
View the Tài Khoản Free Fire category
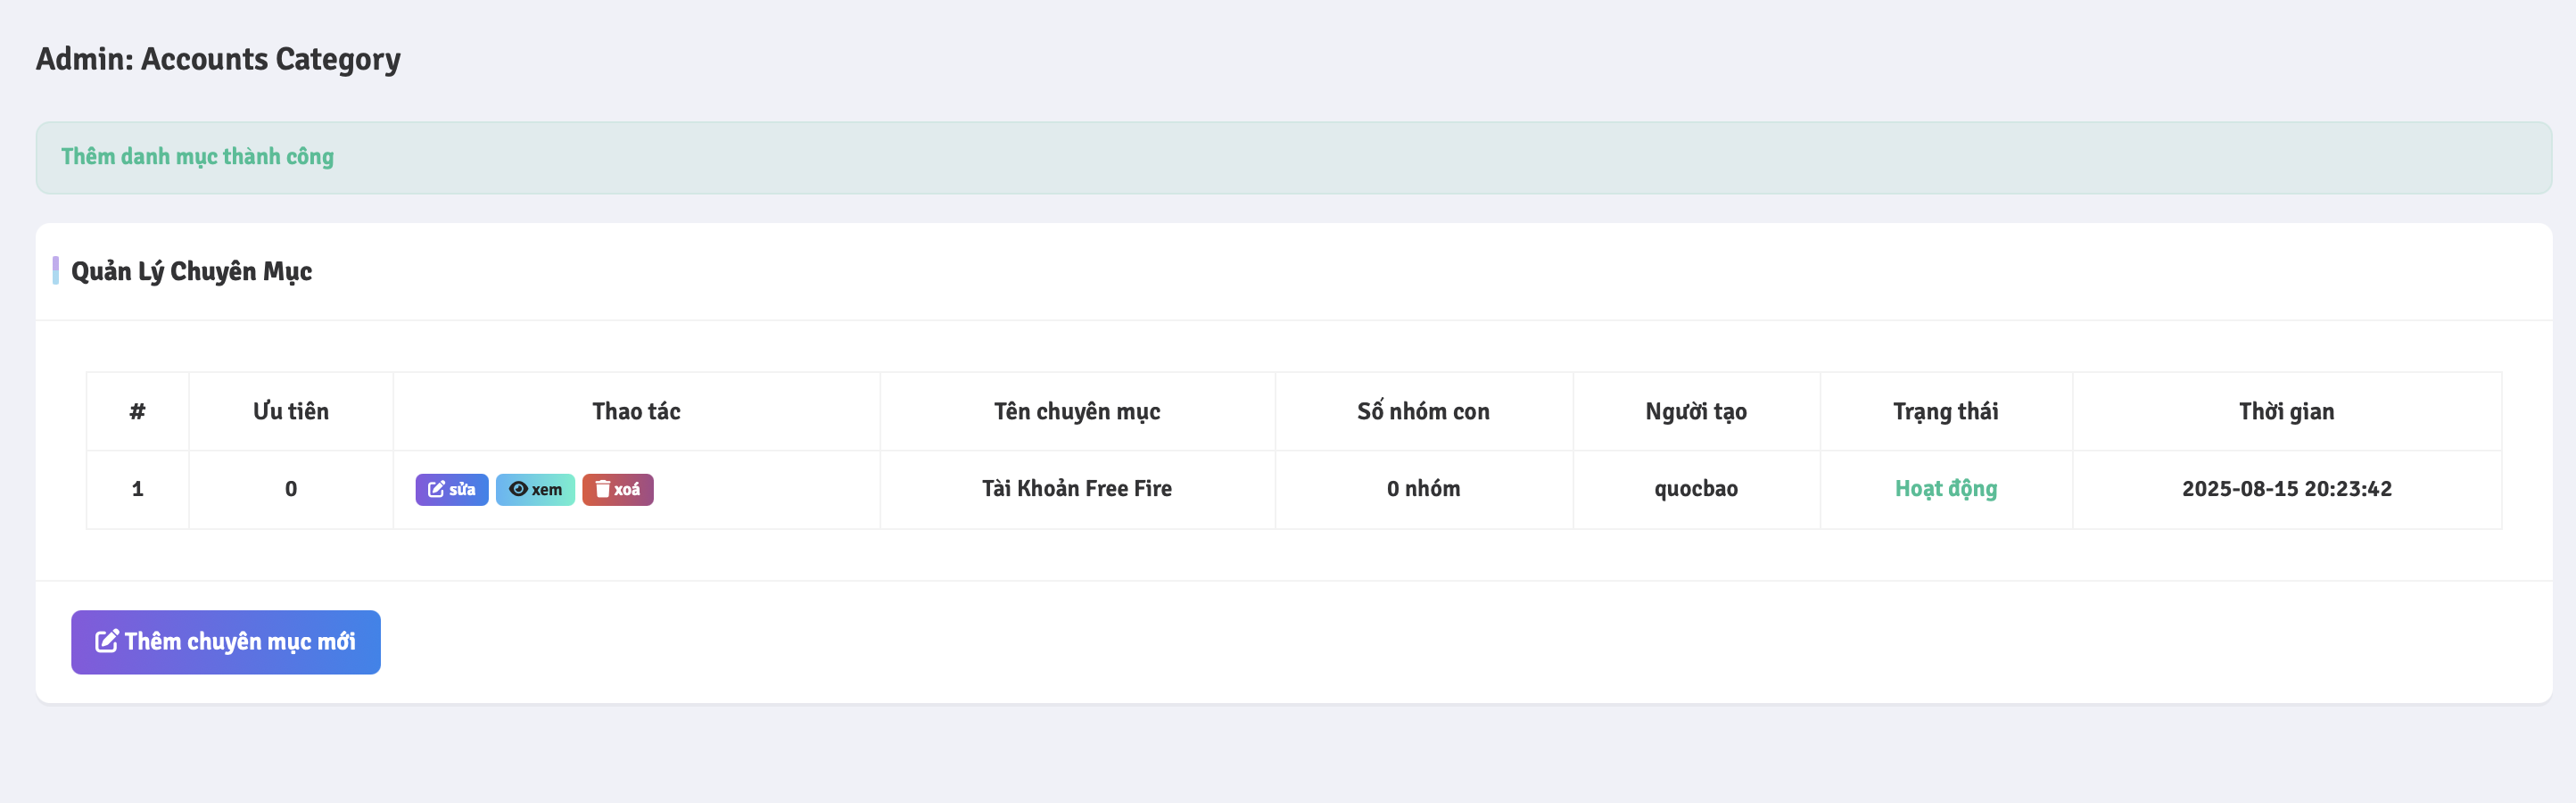point(535,489)
